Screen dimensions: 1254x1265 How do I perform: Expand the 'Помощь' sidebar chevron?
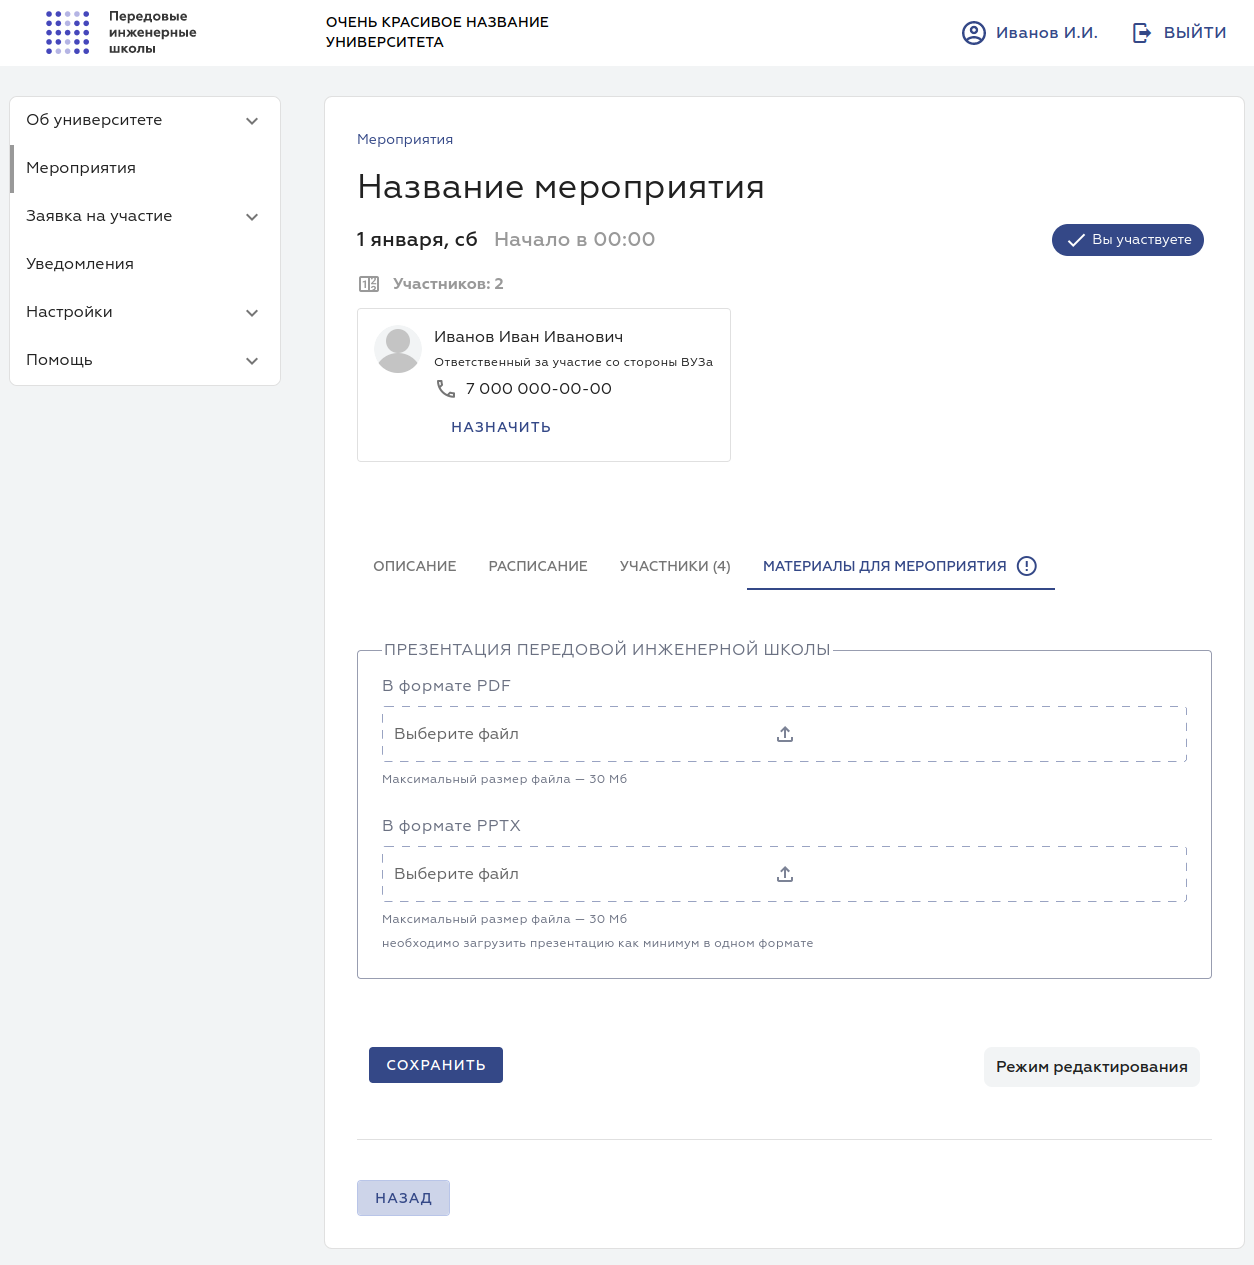(252, 361)
